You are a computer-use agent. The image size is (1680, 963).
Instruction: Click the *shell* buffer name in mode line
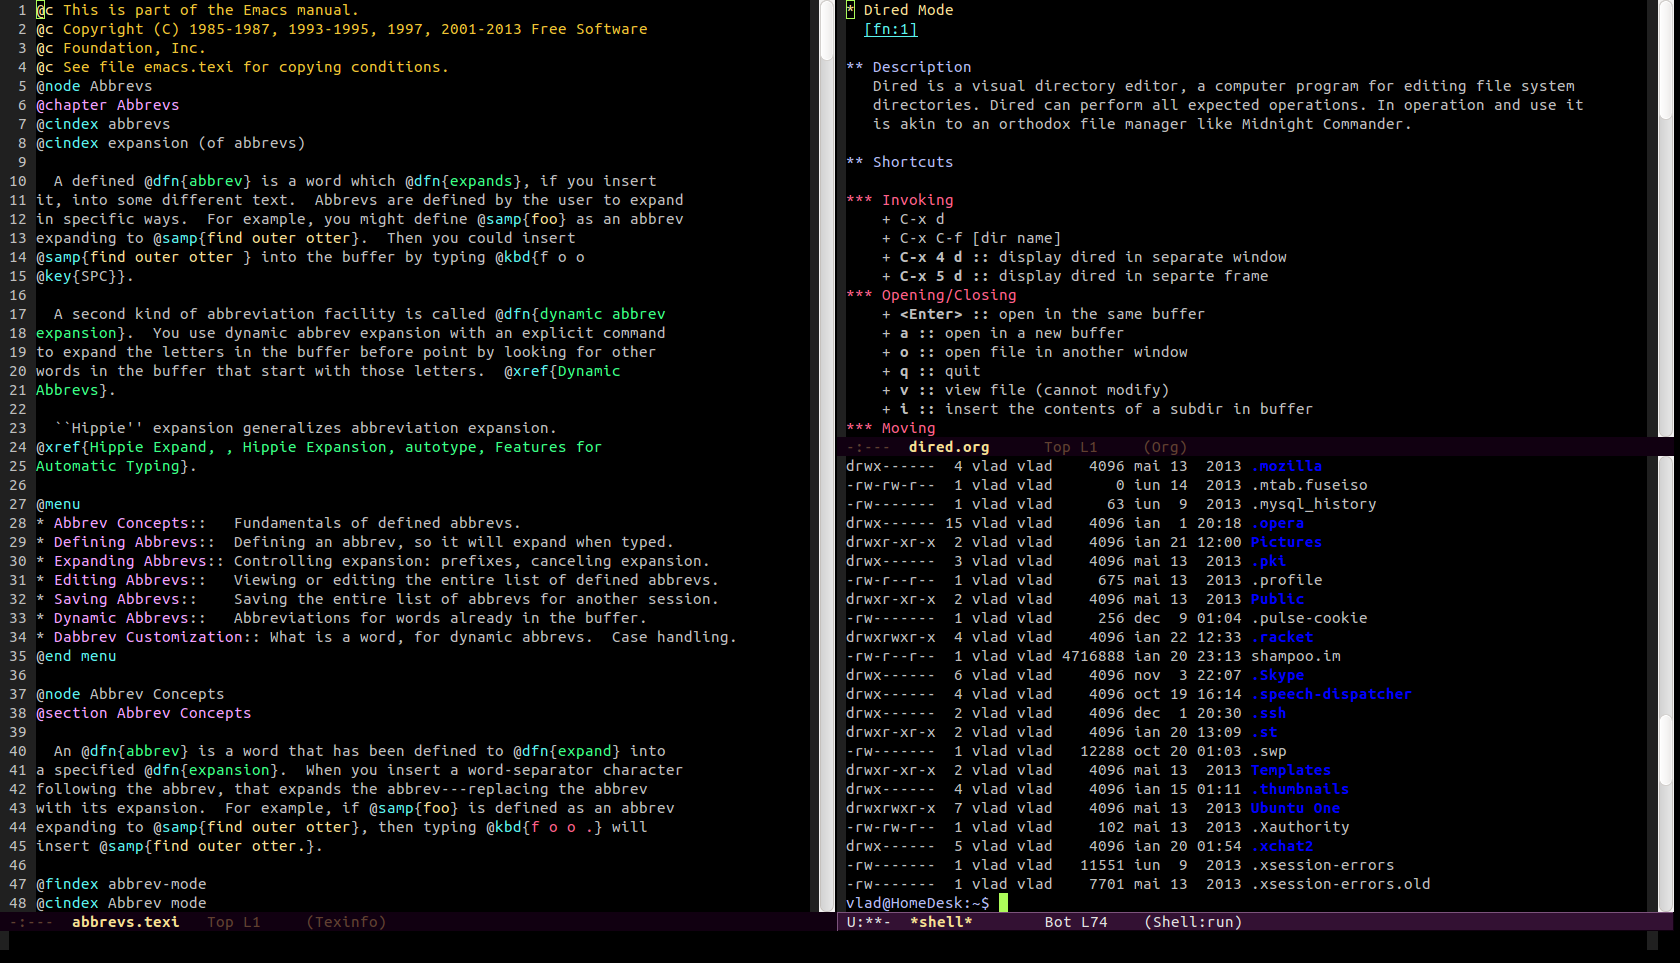(941, 922)
